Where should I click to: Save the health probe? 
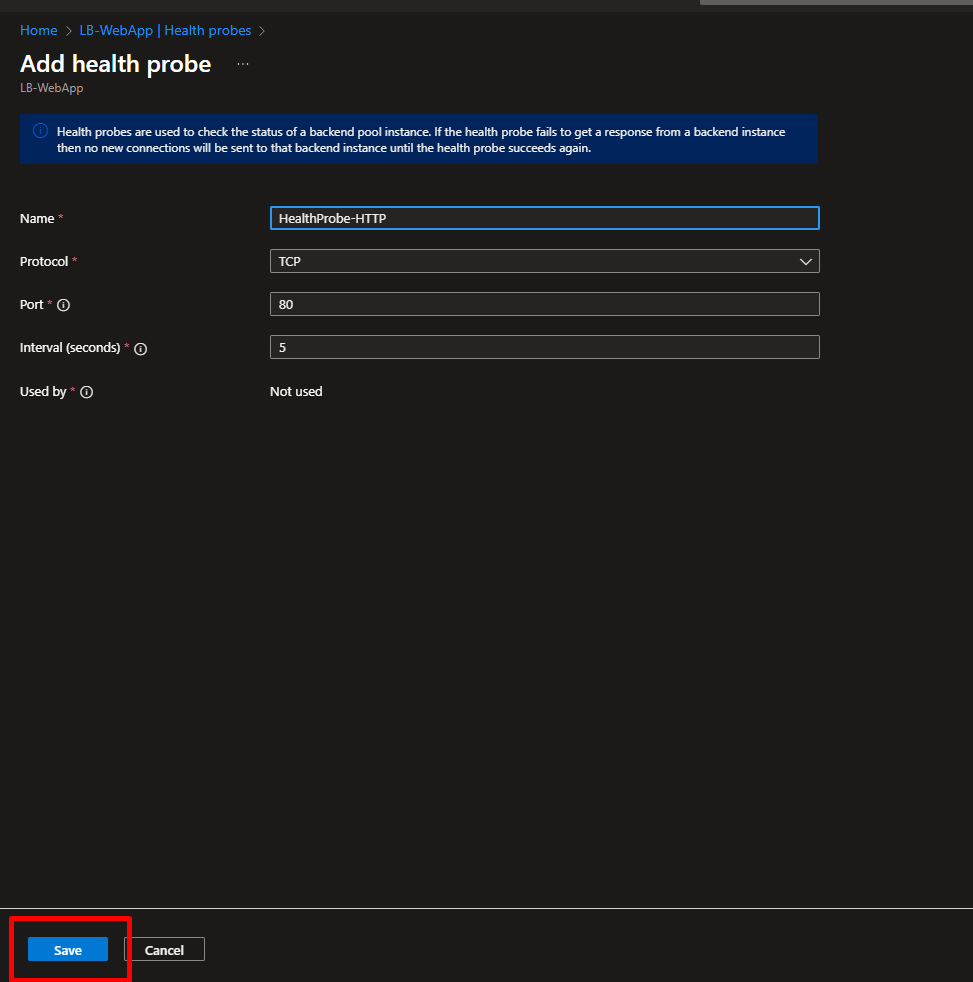coord(68,950)
